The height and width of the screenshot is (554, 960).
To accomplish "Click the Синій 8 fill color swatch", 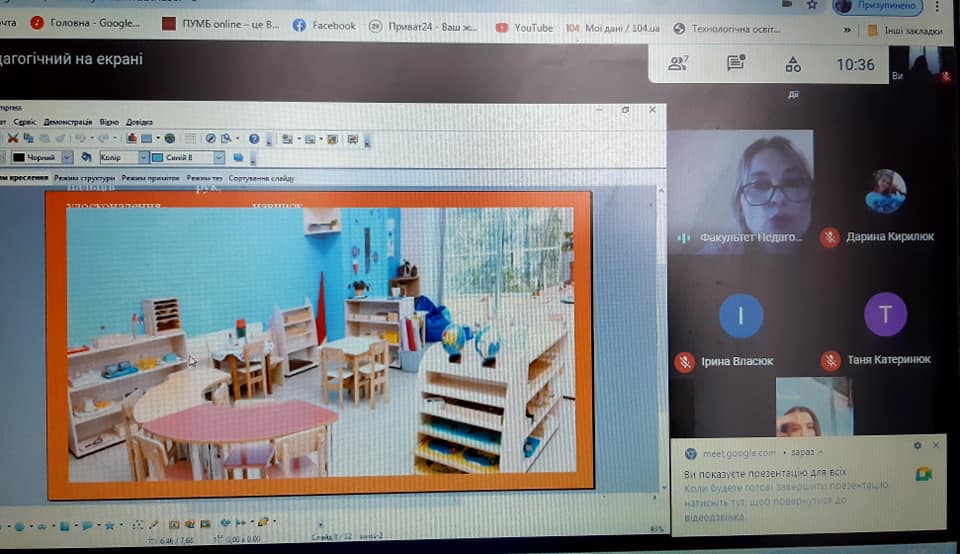I will [157, 157].
